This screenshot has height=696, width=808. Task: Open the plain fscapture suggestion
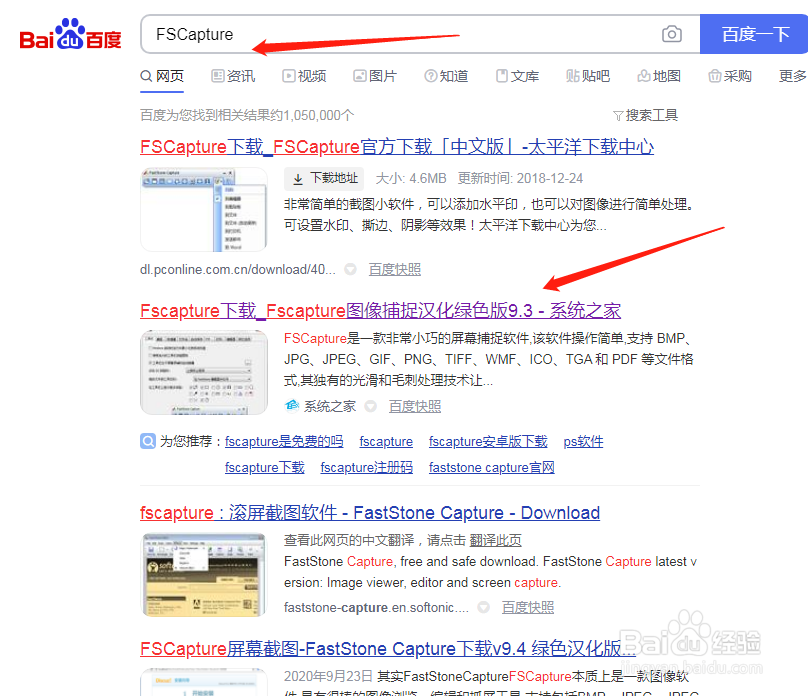click(386, 442)
